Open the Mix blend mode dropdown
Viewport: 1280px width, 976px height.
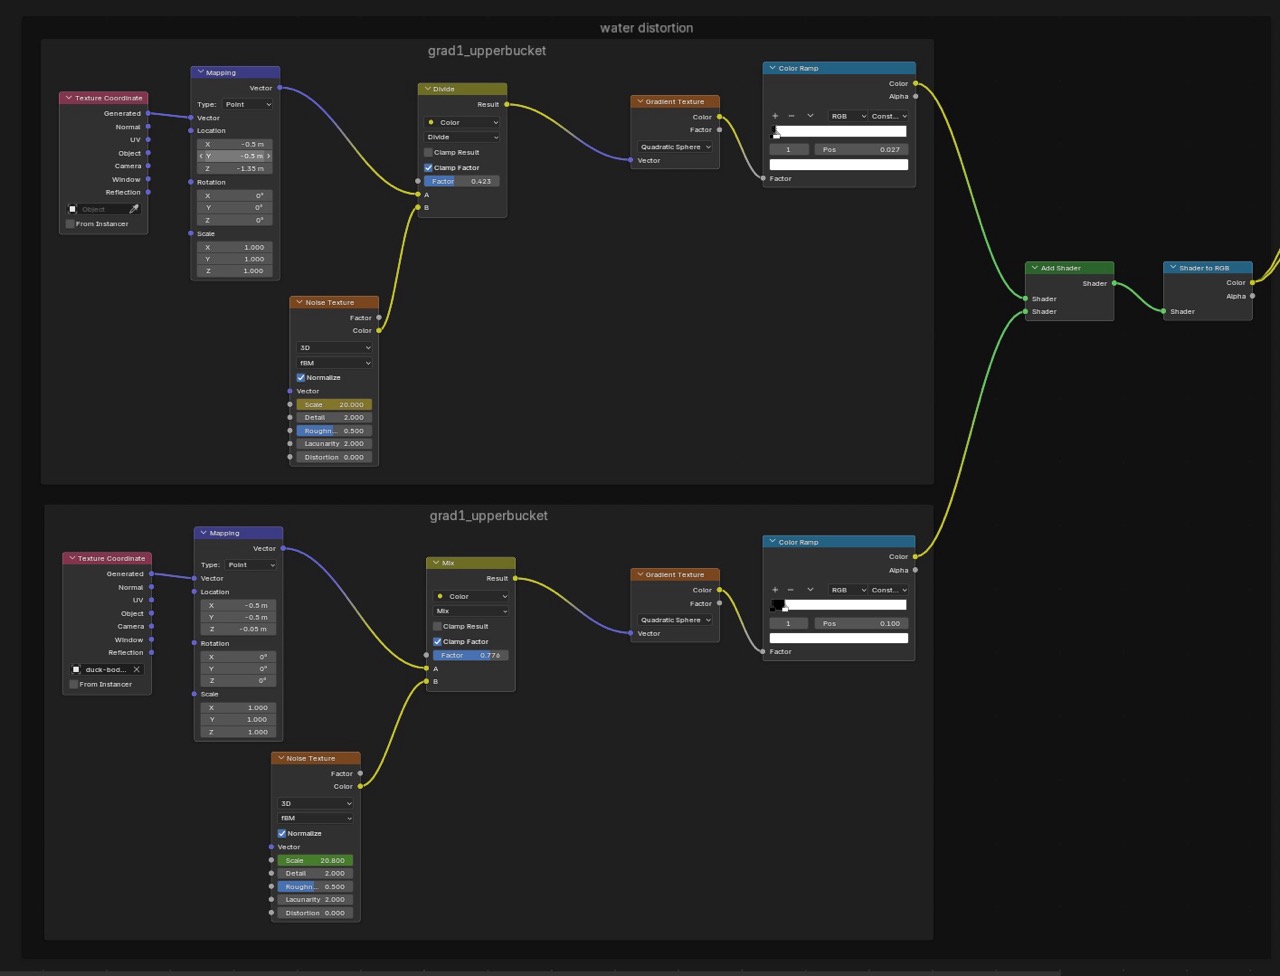471,611
